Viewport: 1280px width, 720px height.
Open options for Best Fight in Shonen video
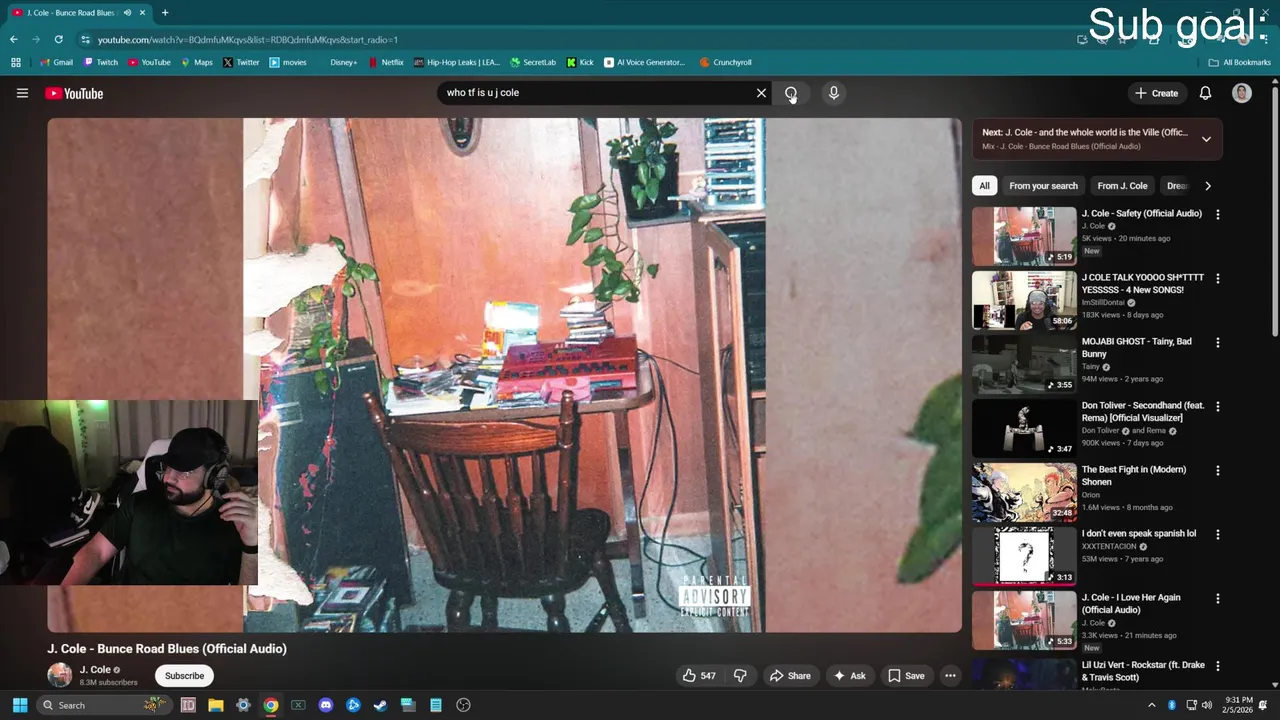[1217, 470]
